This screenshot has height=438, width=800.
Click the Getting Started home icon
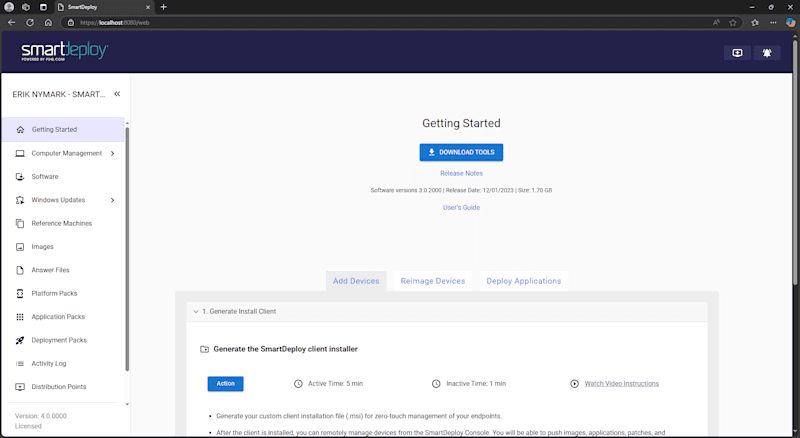(x=20, y=130)
